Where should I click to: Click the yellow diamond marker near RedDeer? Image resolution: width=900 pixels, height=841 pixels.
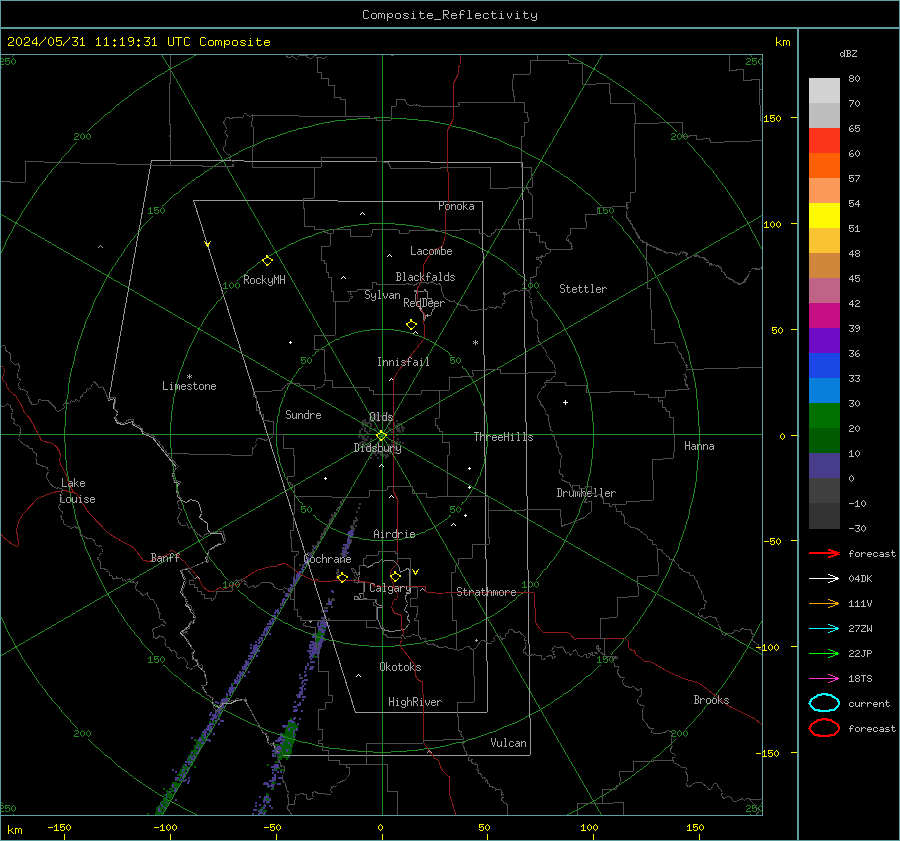[411, 325]
